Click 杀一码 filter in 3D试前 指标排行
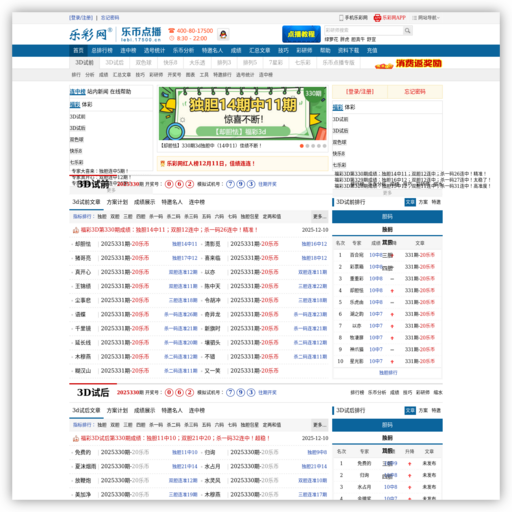The height and width of the screenshot is (512, 512). 156,216
